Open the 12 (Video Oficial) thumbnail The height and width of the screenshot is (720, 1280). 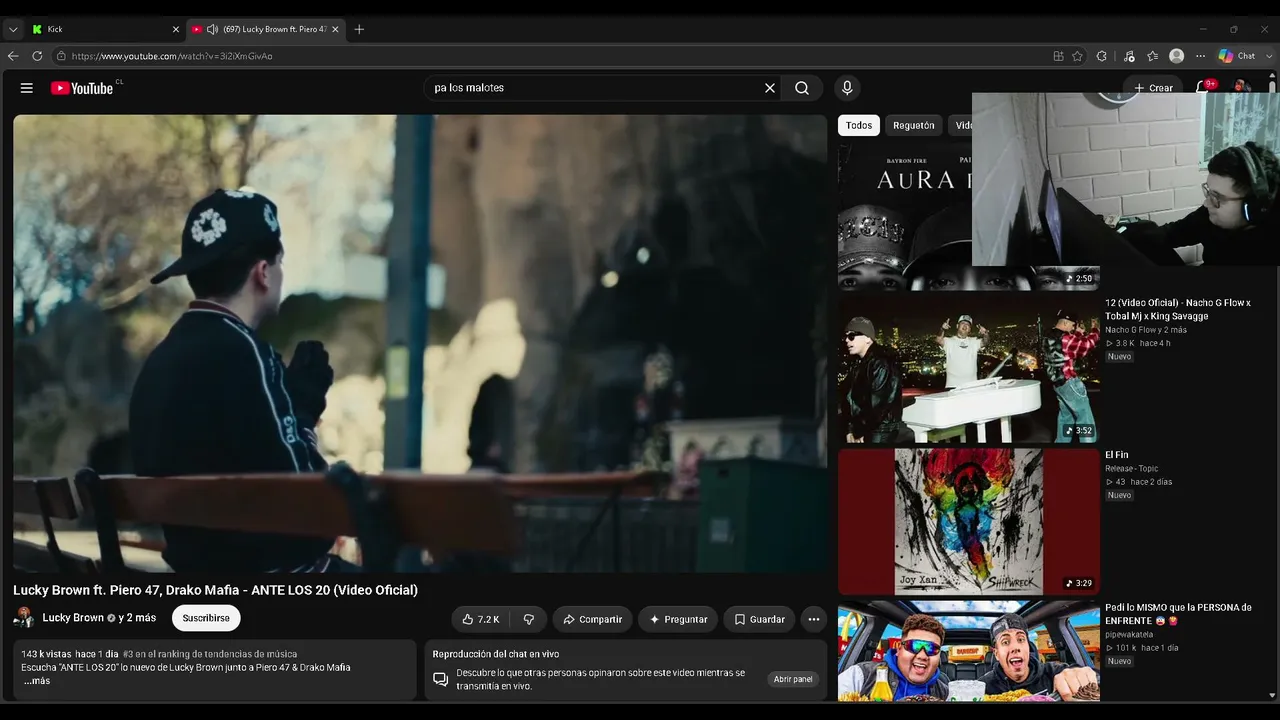coord(969,368)
